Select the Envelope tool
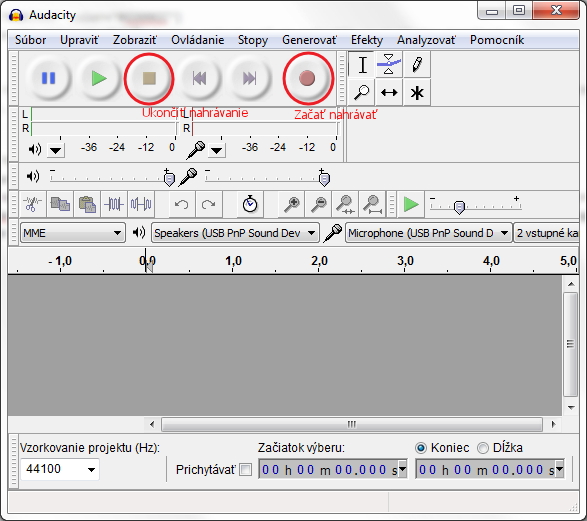This screenshot has height=521, width=587. [x=389, y=65]
